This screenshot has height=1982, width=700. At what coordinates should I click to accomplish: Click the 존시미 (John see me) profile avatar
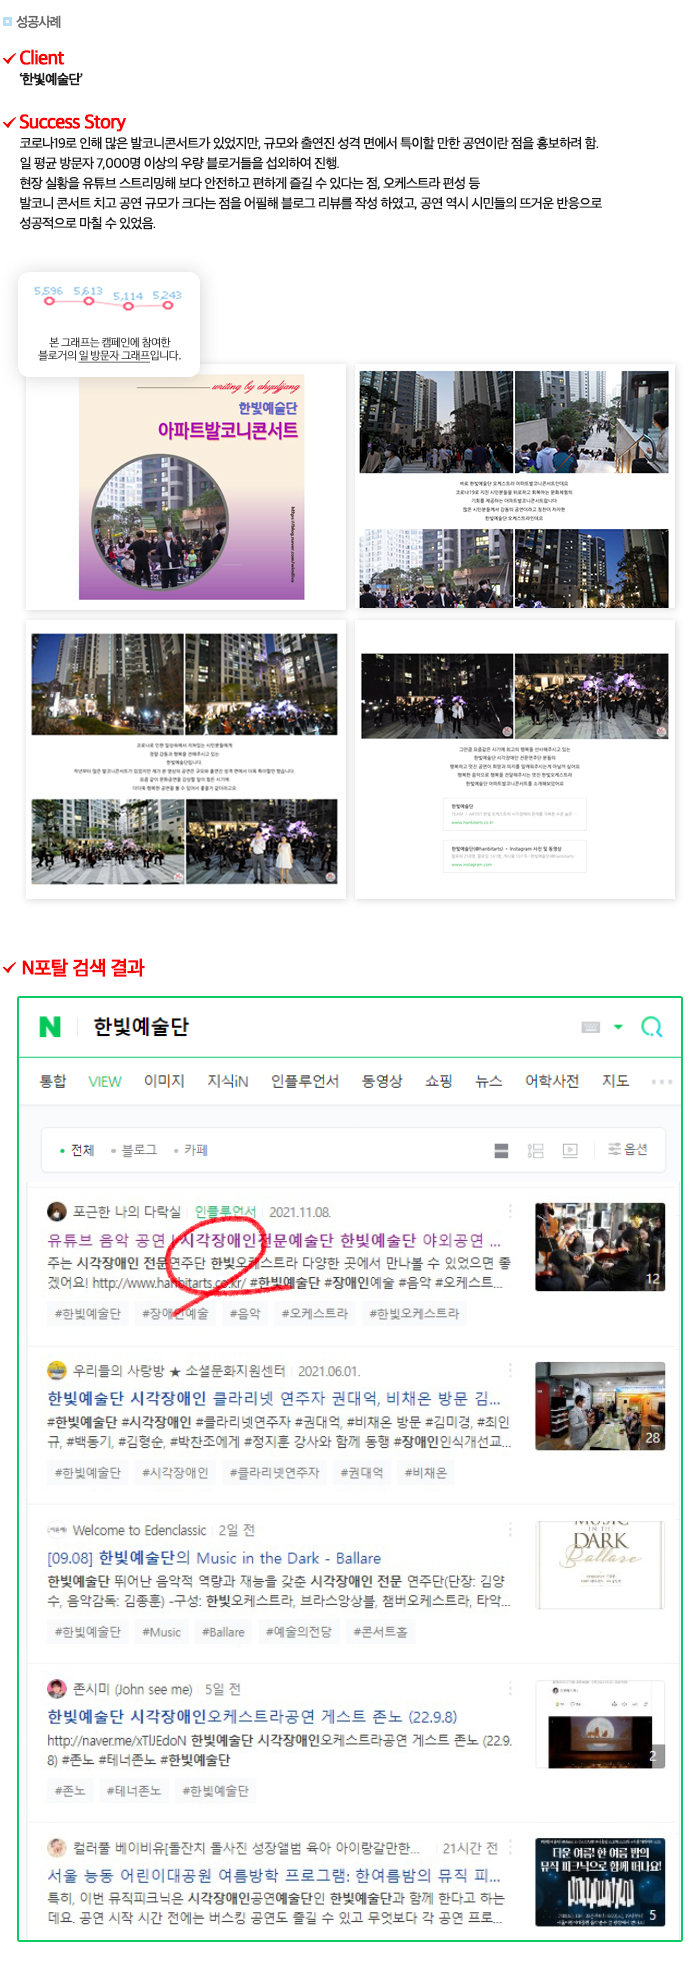tap(57, 1689)
